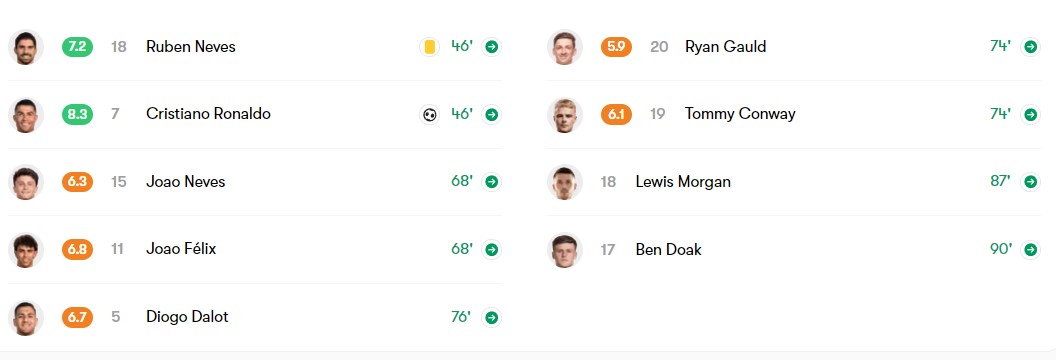Click Diogo Dalot's 6.7 rating badge
Viewport: 1056px width, 360px height.
coord(77,317)
